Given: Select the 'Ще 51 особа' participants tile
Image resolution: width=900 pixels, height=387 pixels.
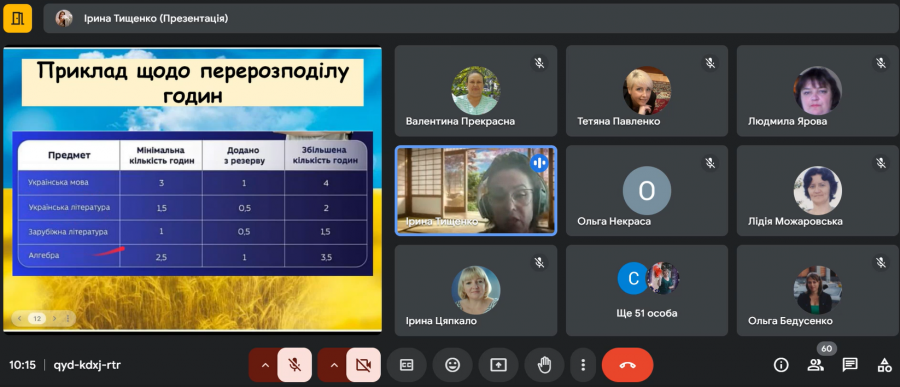Looking at the screenshot, I should tap(647, 290).
